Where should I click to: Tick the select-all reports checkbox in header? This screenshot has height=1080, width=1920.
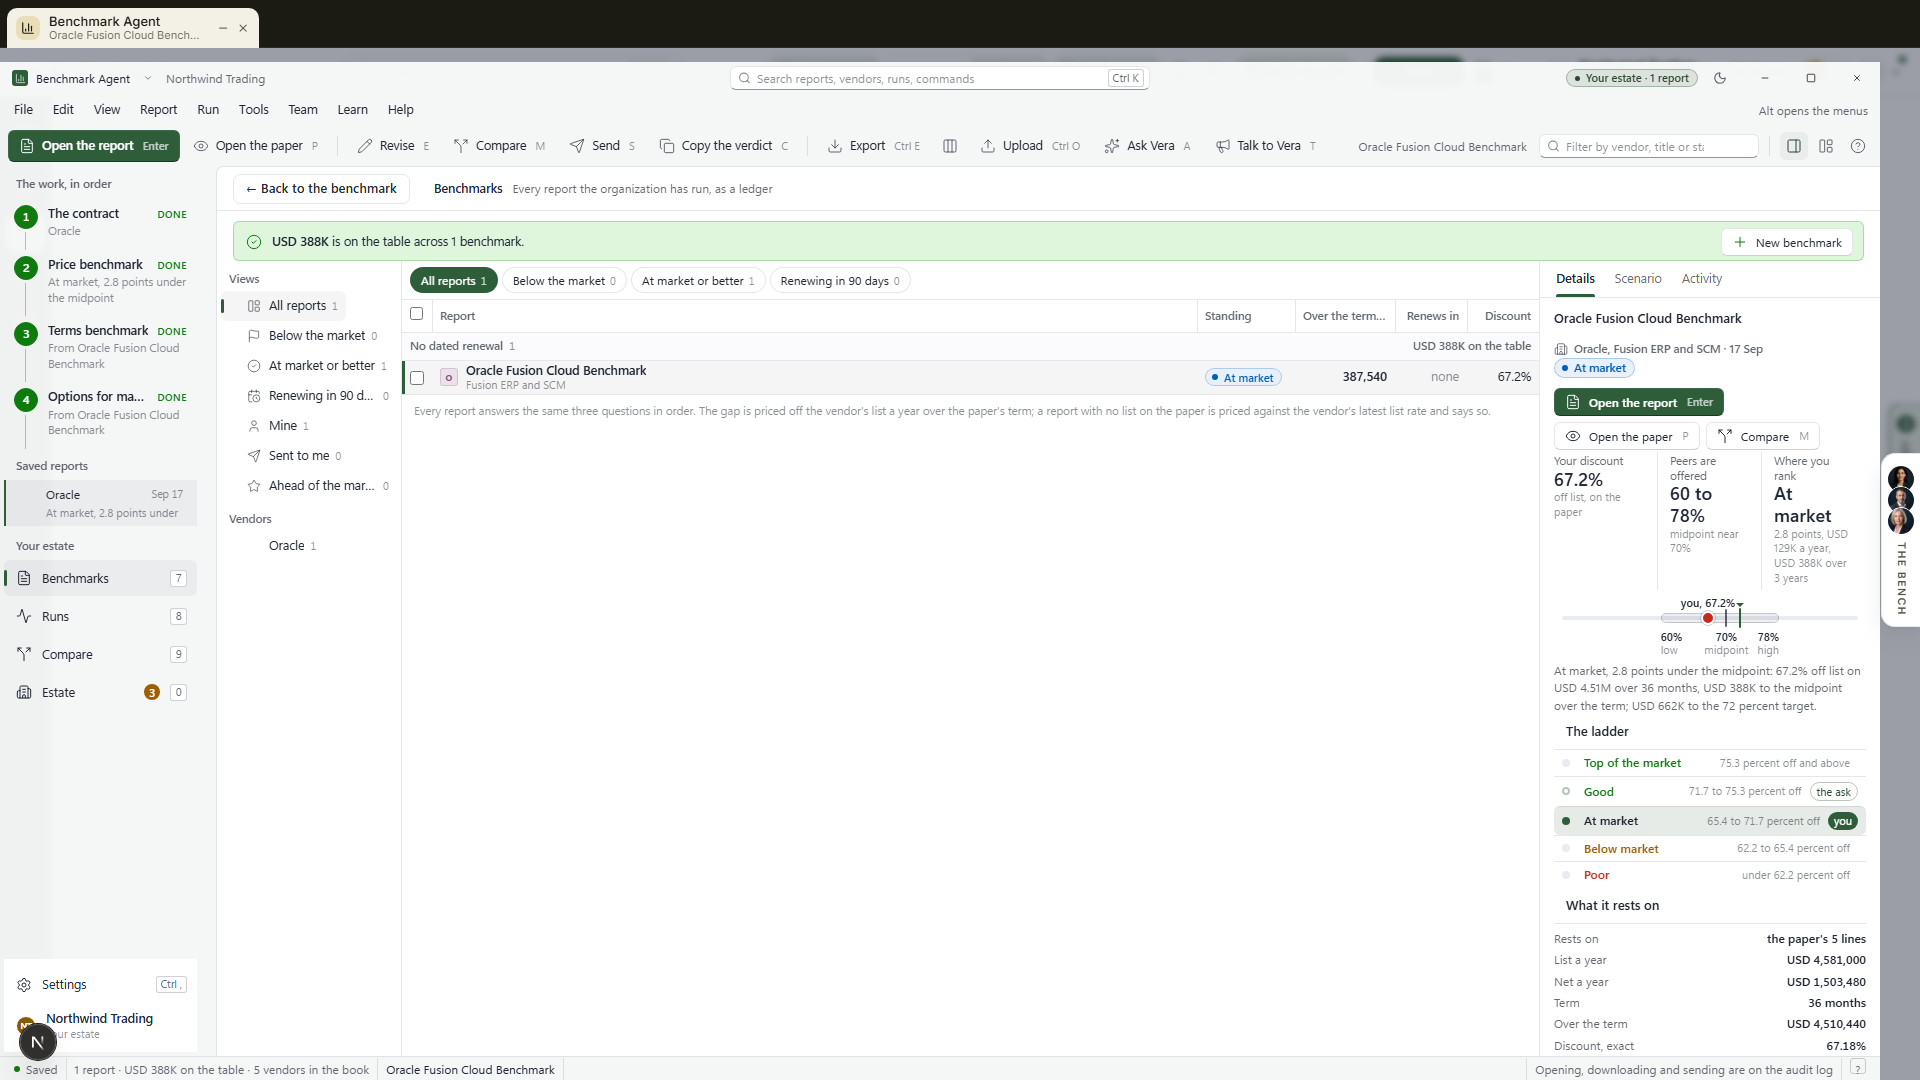(417, 314)
